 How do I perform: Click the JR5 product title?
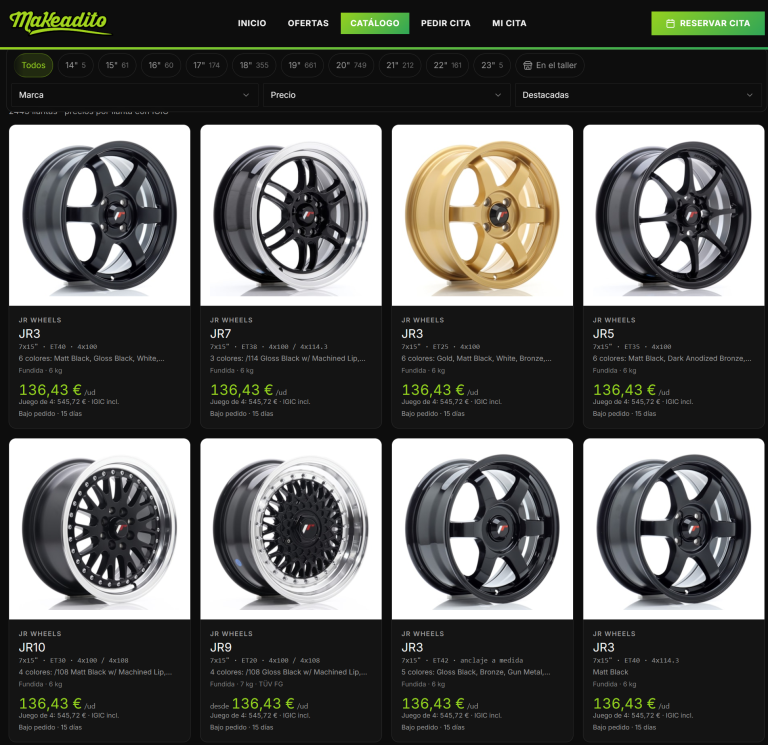click(x=603, y=334)
